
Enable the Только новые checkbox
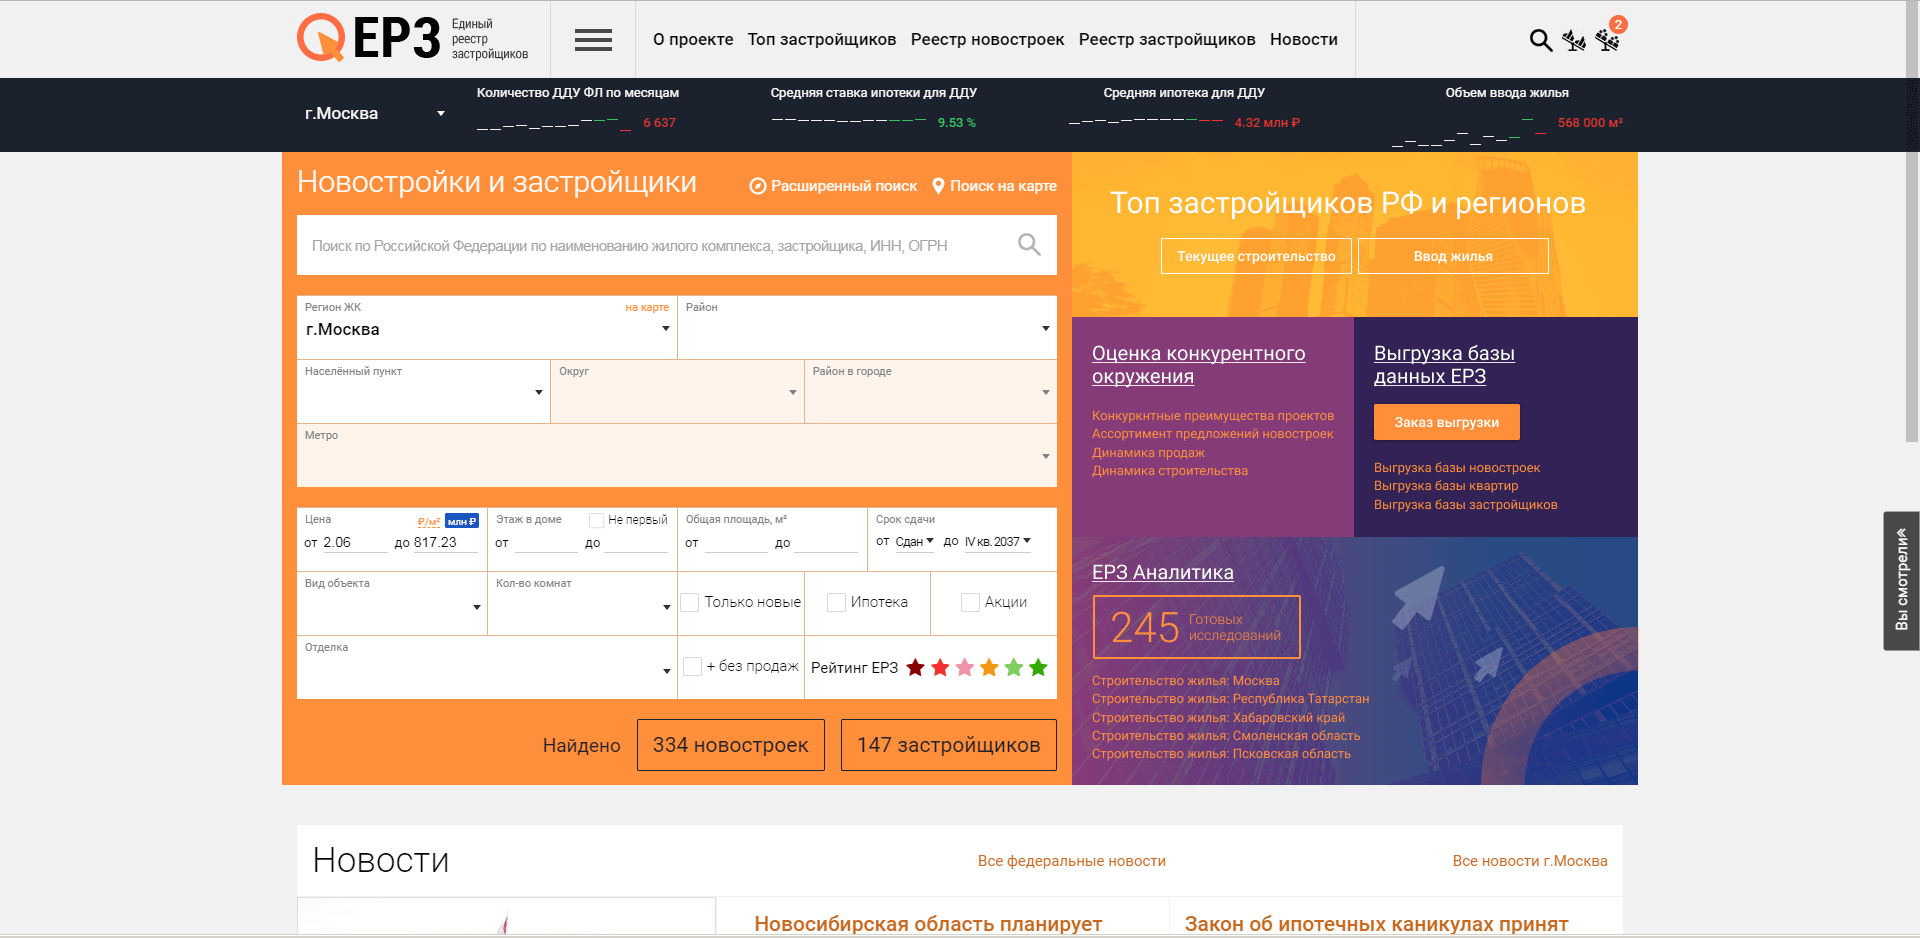click(690, 602)
